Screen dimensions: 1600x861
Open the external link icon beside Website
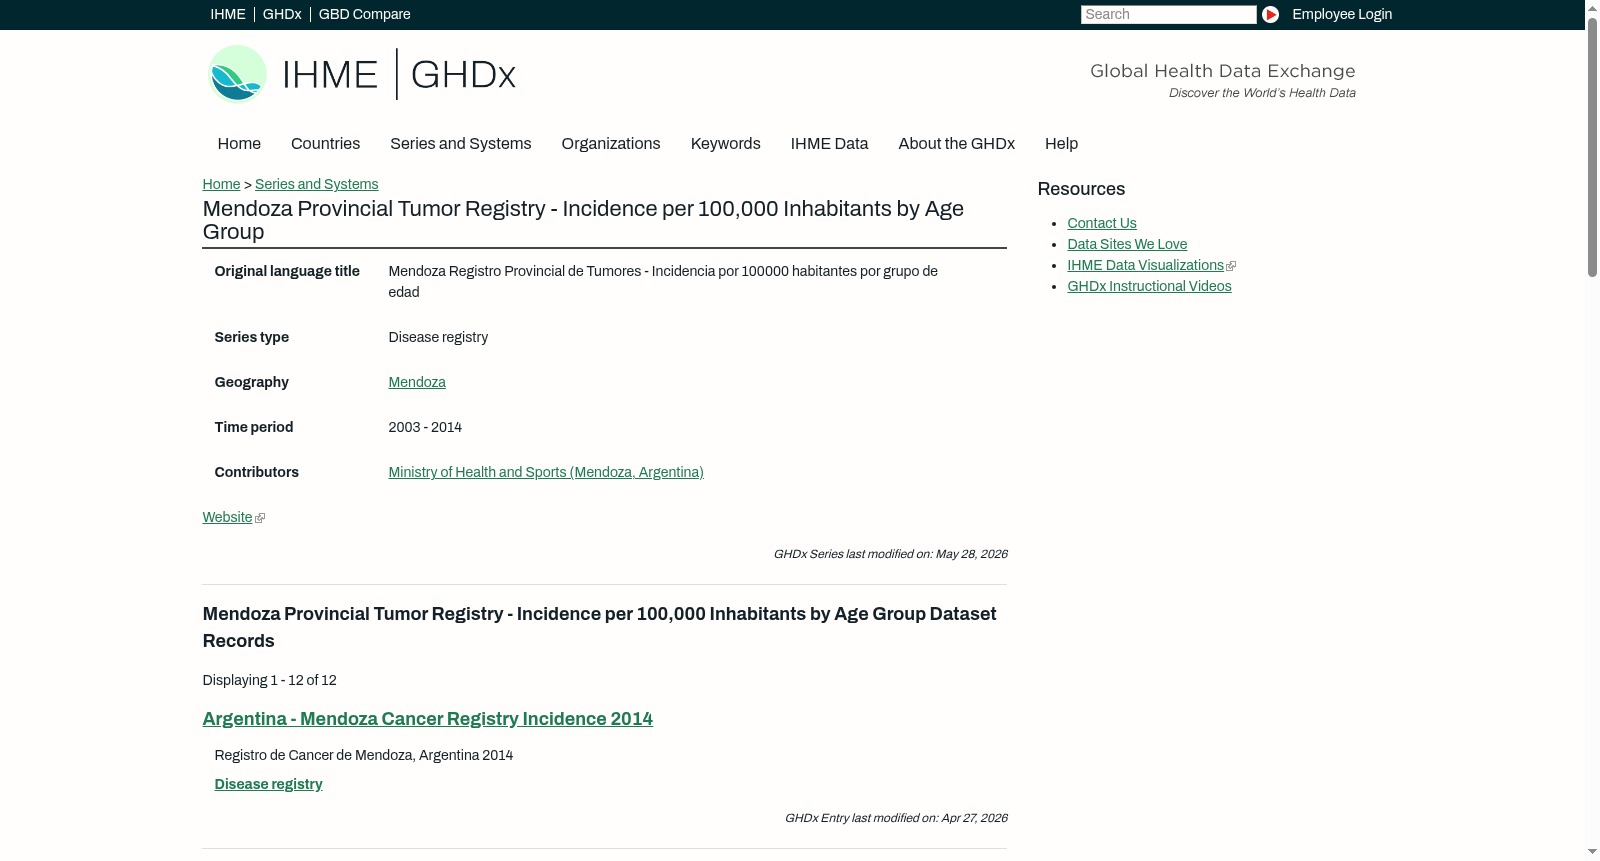click(260, 518)
